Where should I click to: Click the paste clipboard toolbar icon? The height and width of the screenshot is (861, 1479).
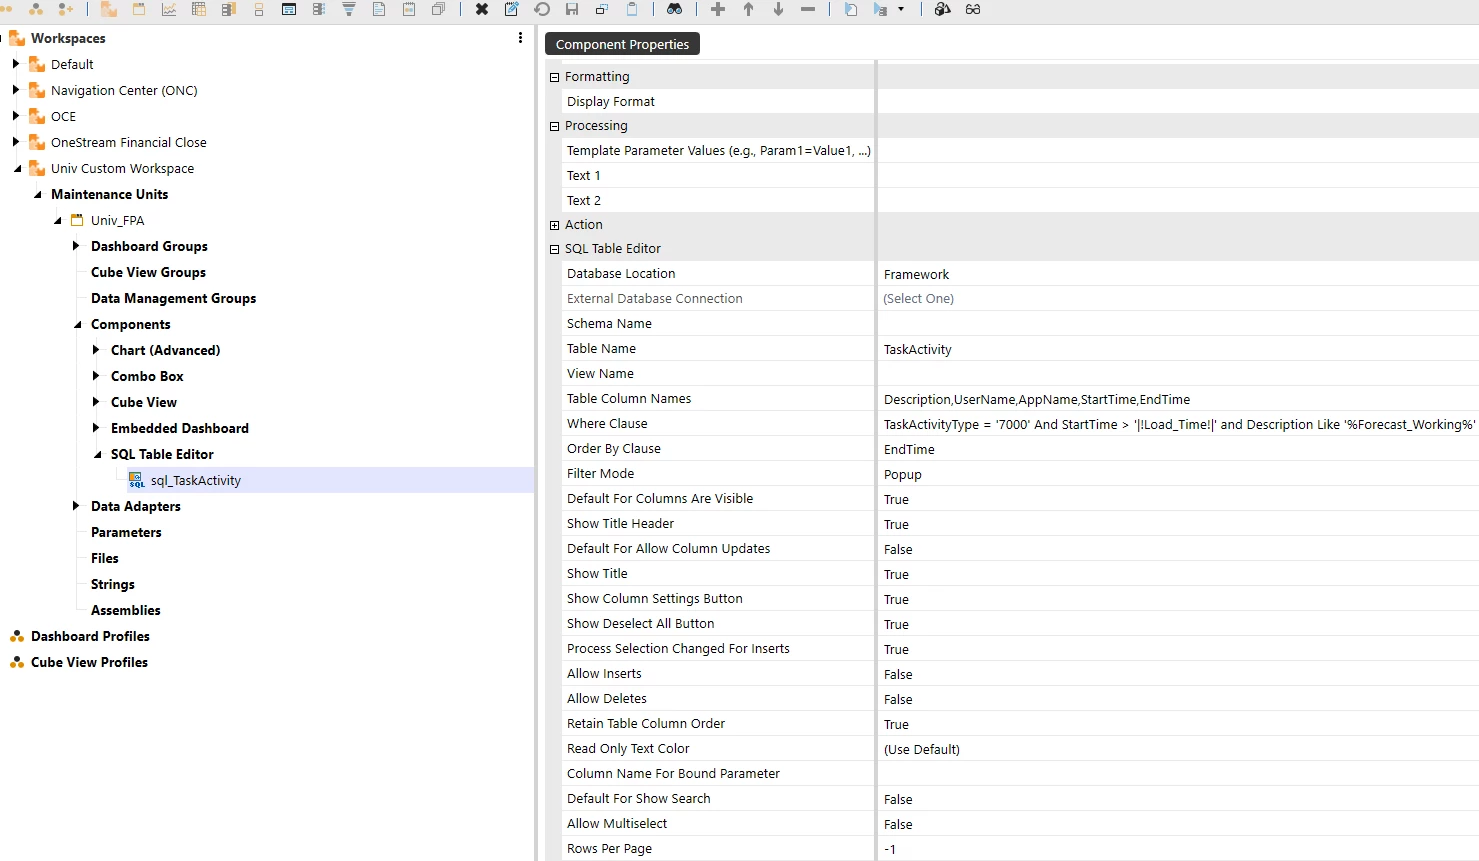pos(632,9)
